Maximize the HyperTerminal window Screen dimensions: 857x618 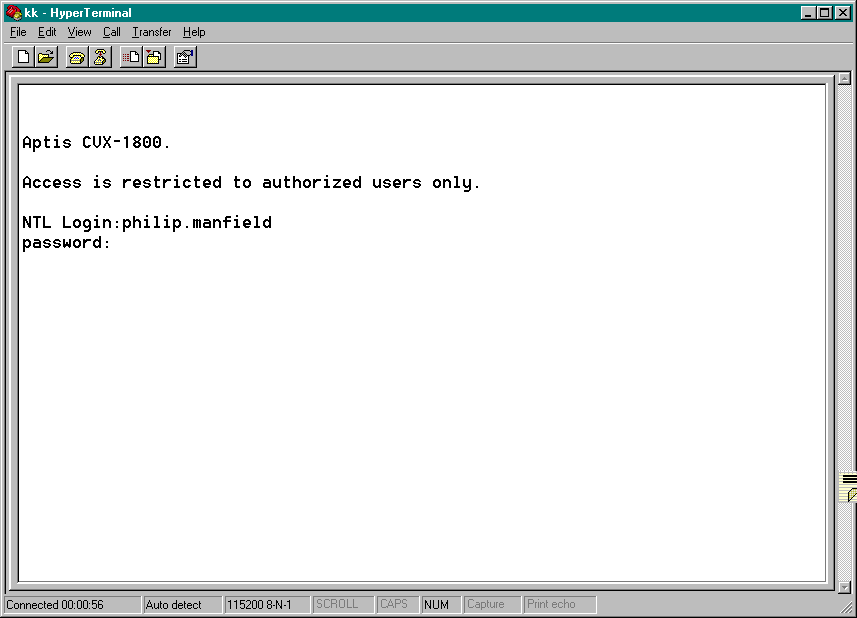825,12
